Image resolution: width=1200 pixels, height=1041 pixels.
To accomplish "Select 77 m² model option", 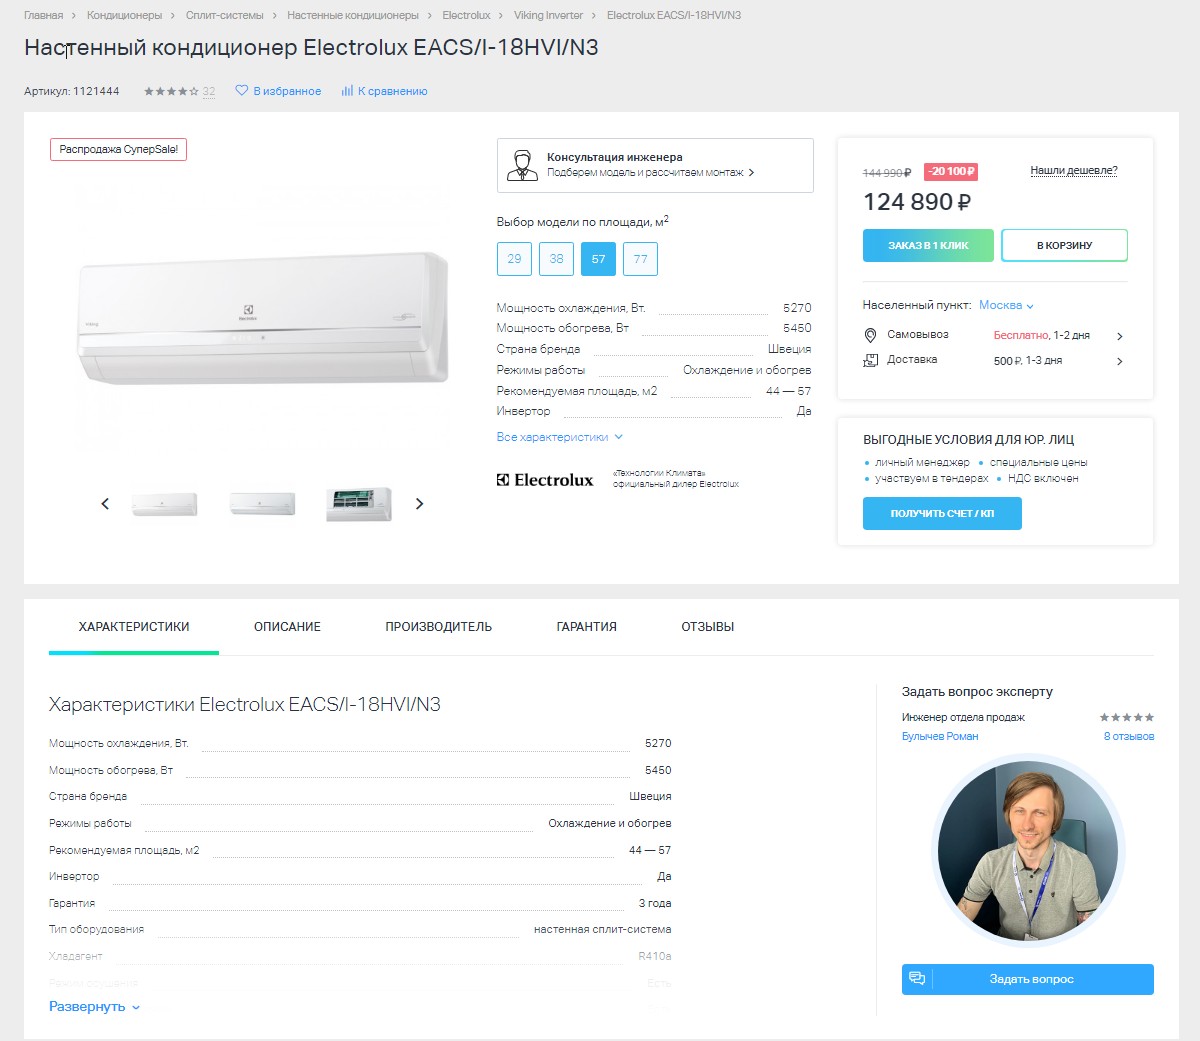I will (x=640, y=259).
